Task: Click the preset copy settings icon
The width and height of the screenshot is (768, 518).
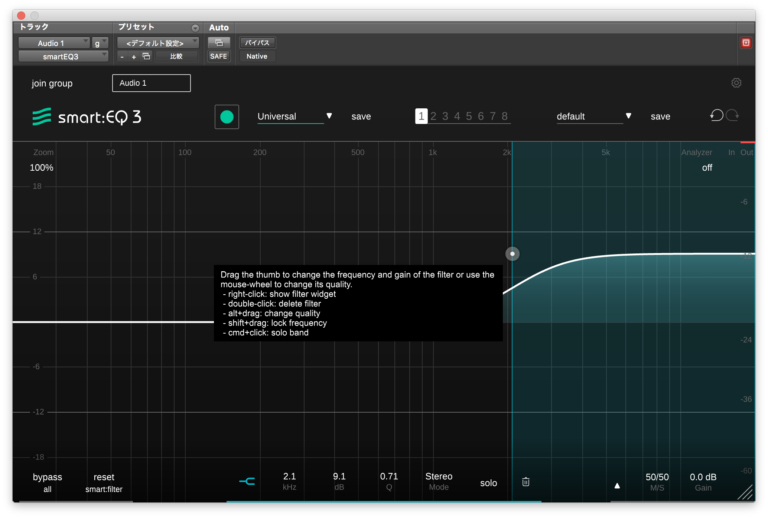Action: coord(146,56)
